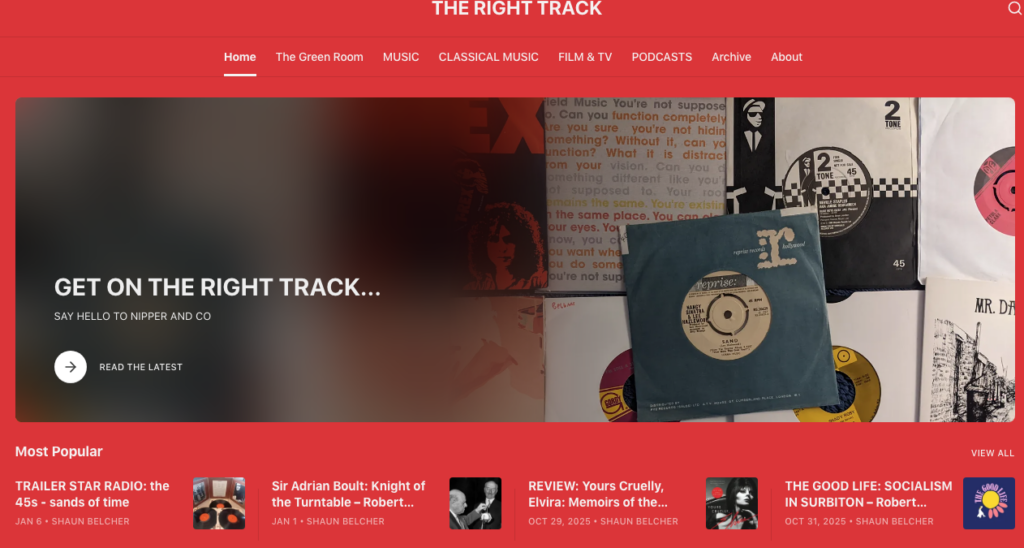Visit the Archive page

731,57
